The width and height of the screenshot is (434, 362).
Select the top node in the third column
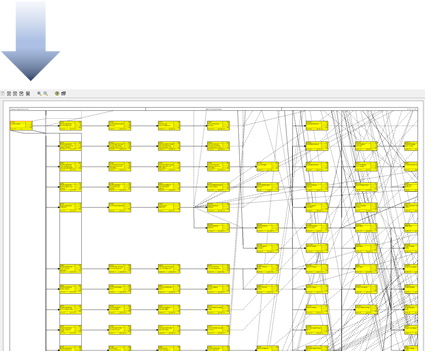pyautogui.click(x=120, y=126)
